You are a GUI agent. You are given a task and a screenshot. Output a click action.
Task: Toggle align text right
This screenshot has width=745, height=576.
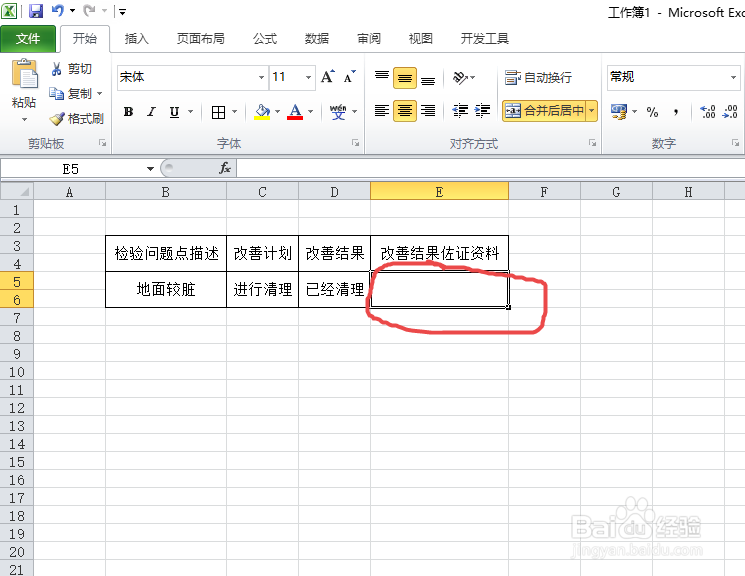[x=428, y=111]
